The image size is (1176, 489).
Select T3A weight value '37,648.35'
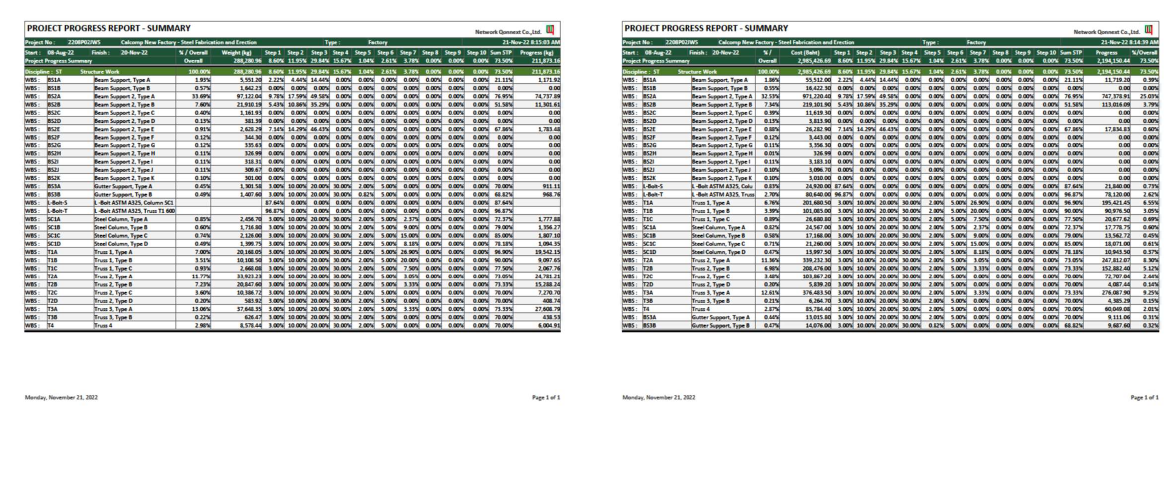[248, 308]
